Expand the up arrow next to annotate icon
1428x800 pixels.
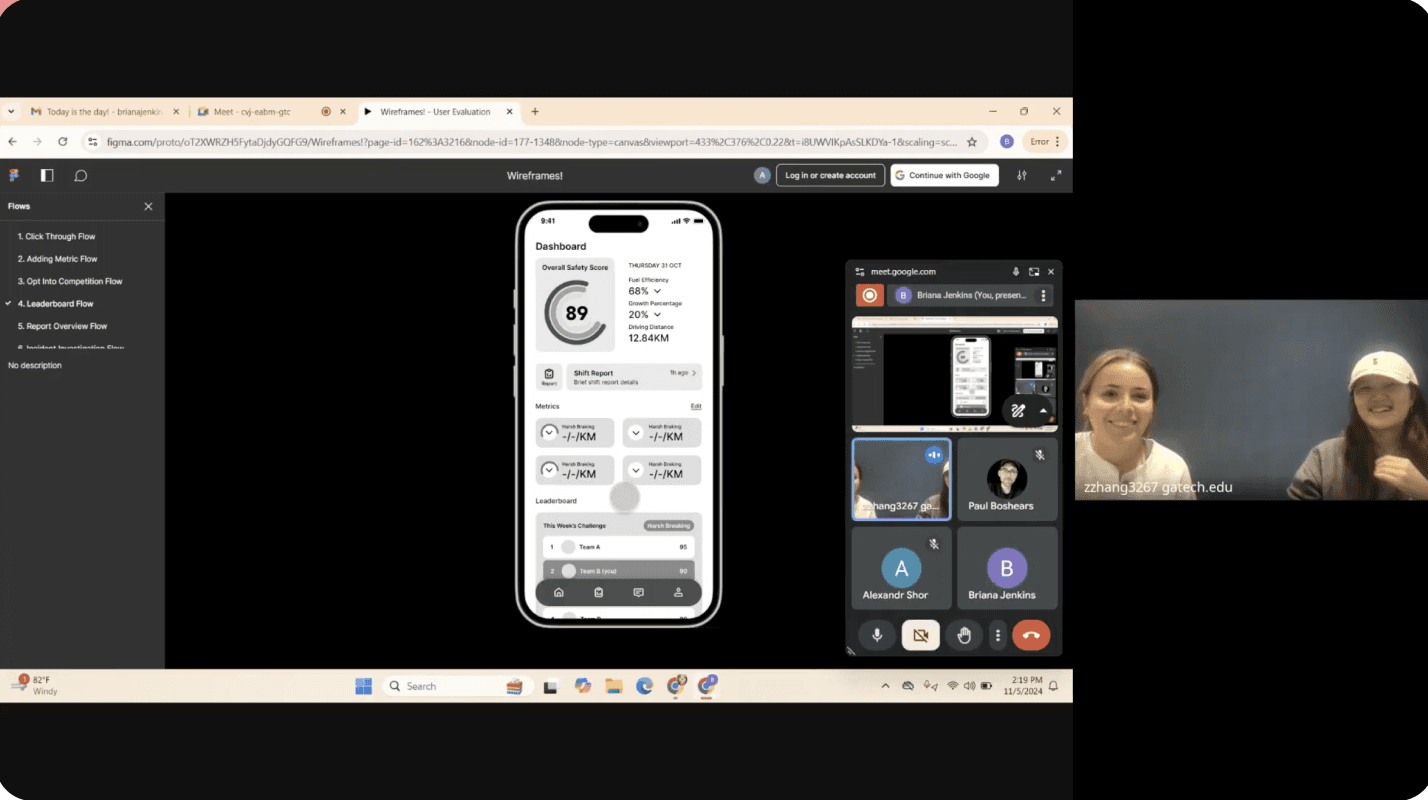click(x=1043, y=410)
